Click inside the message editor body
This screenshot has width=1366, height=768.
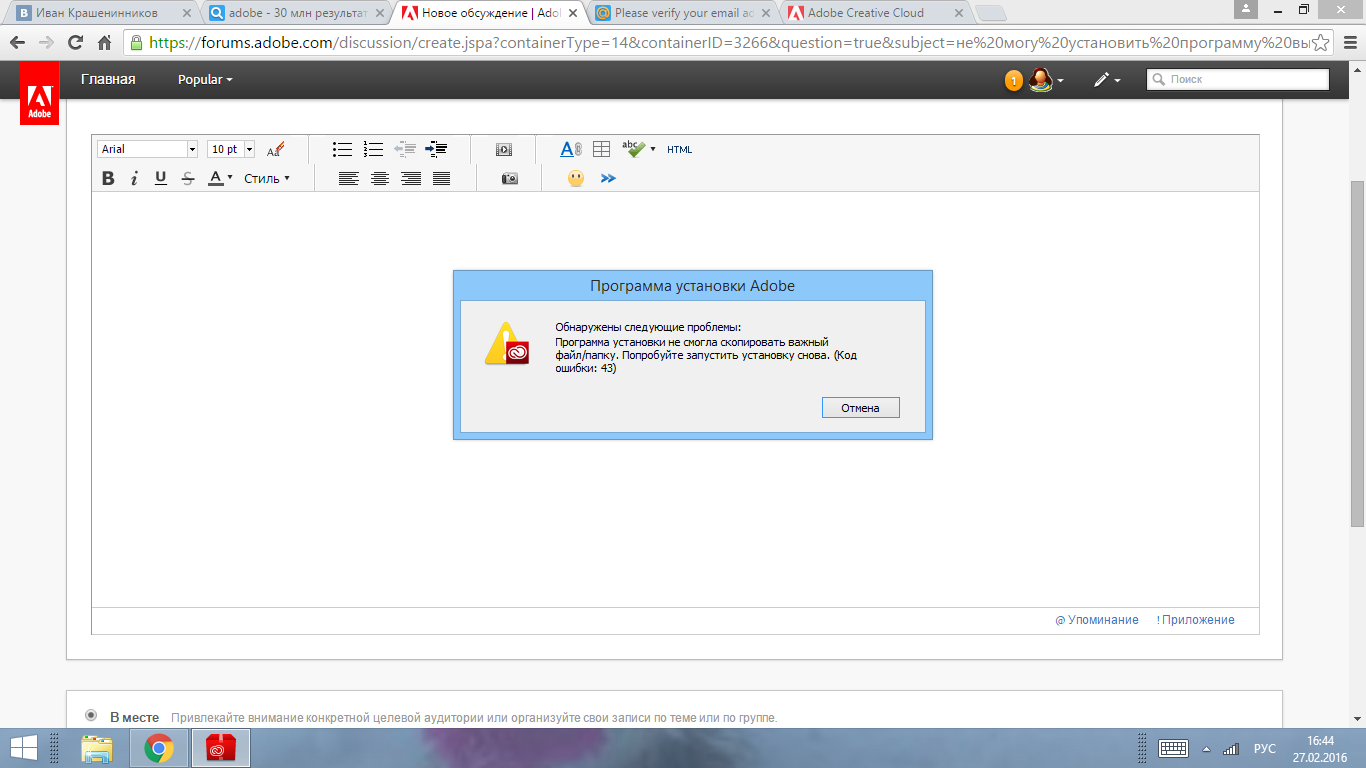pyautogui.click(x=675, y=399)
